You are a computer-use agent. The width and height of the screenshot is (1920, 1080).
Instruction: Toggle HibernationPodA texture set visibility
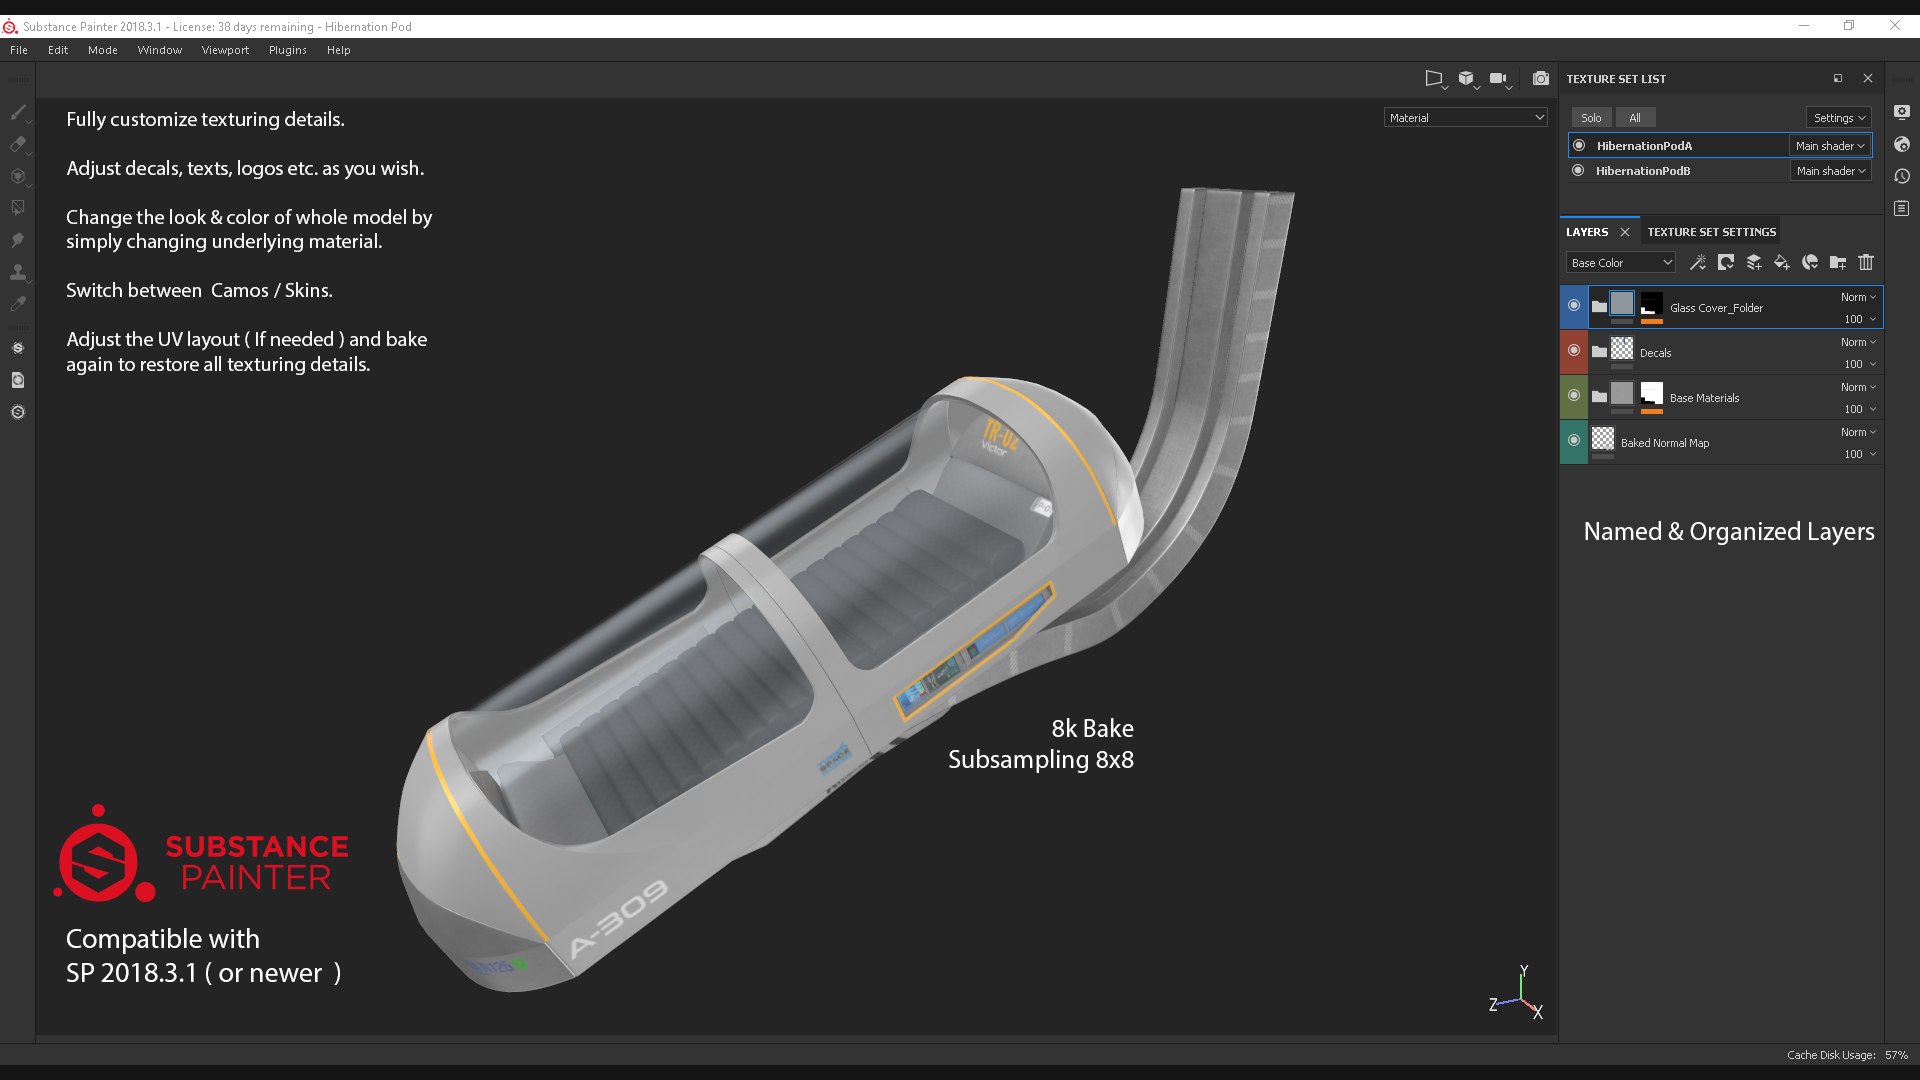[1579, 145]
